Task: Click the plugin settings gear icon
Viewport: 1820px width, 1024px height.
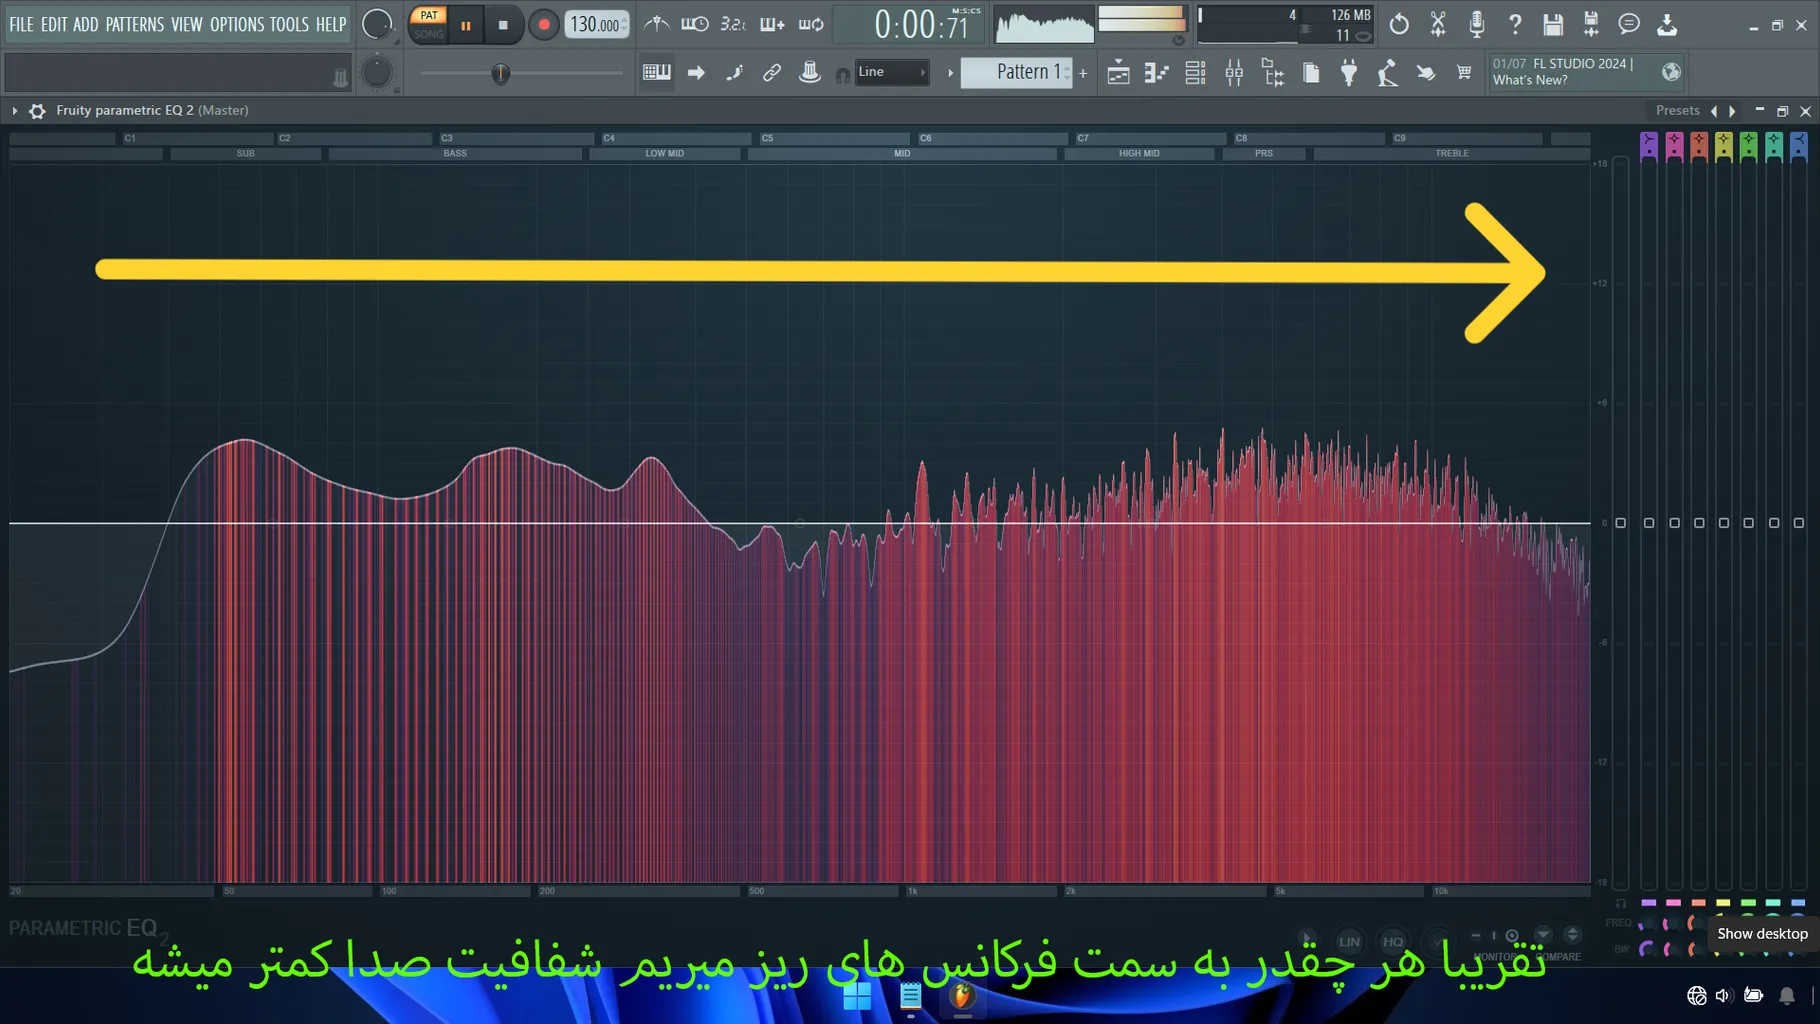Action: coord(37,111)
